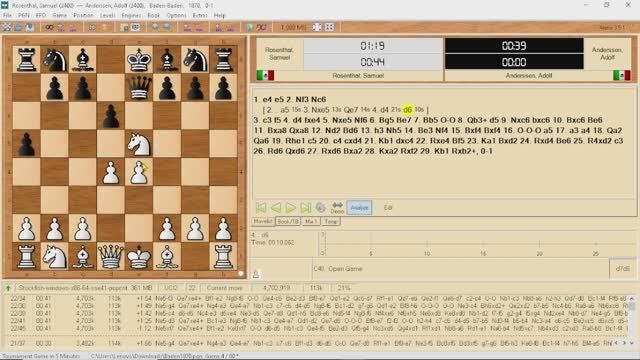Screen dimensions: 640x360
Task: Click the flag beside Rosenthal, Samuel
Action: click(265, 76)
